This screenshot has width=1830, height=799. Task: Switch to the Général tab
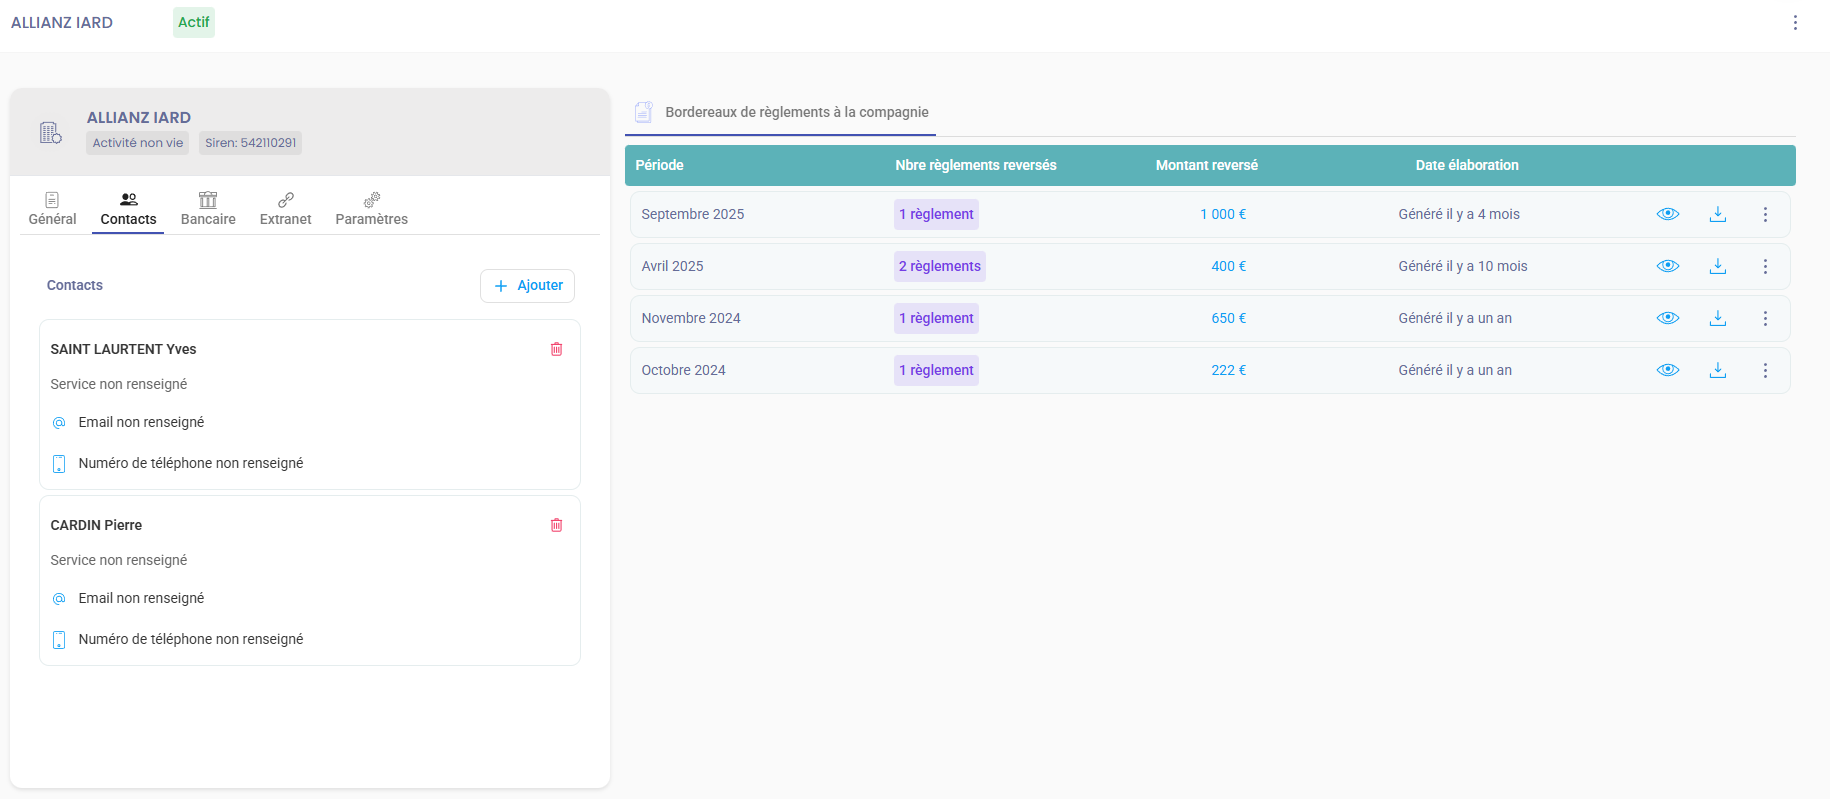click(52, 209)
